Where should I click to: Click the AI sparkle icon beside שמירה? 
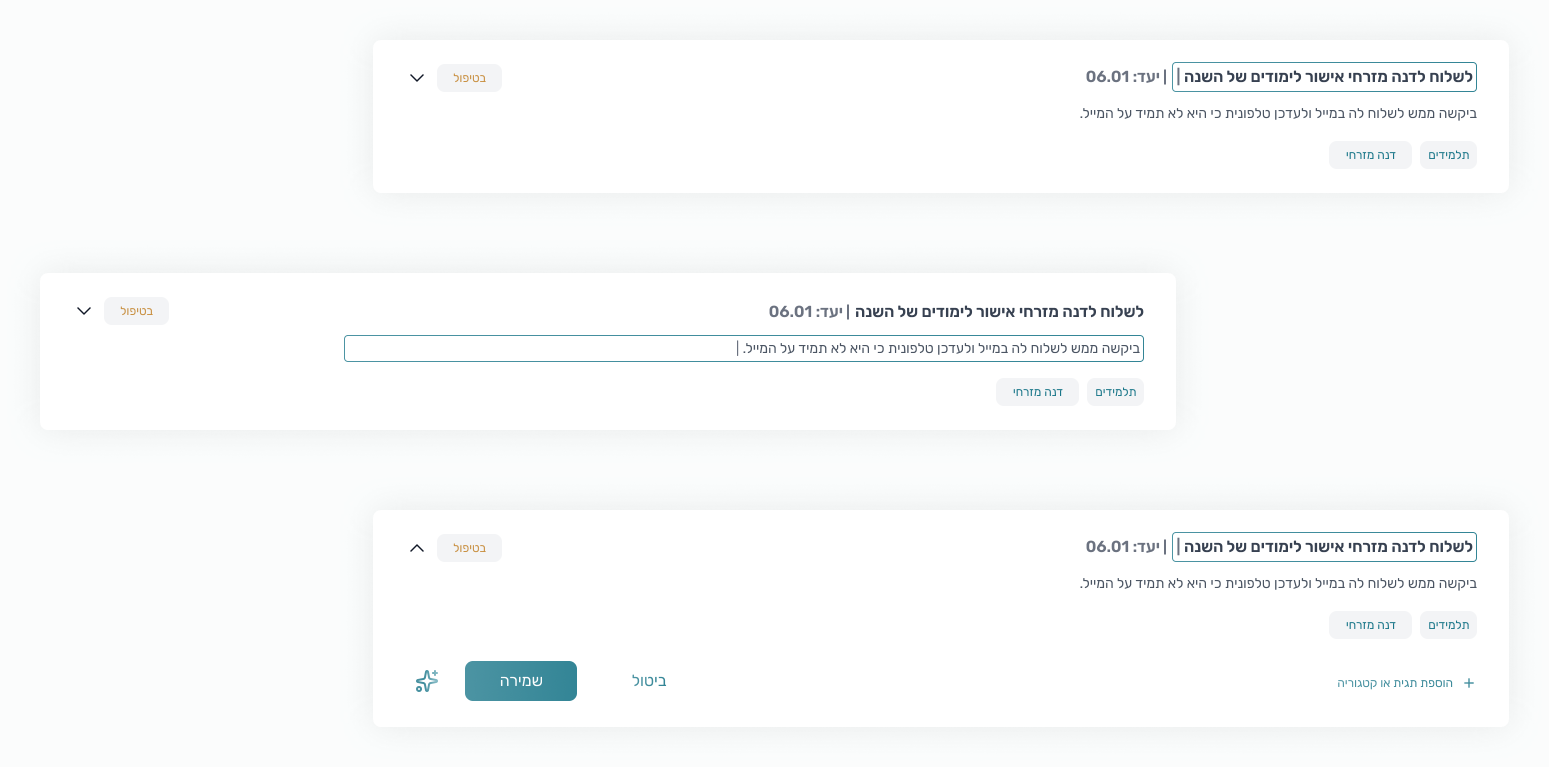point(427,681)
